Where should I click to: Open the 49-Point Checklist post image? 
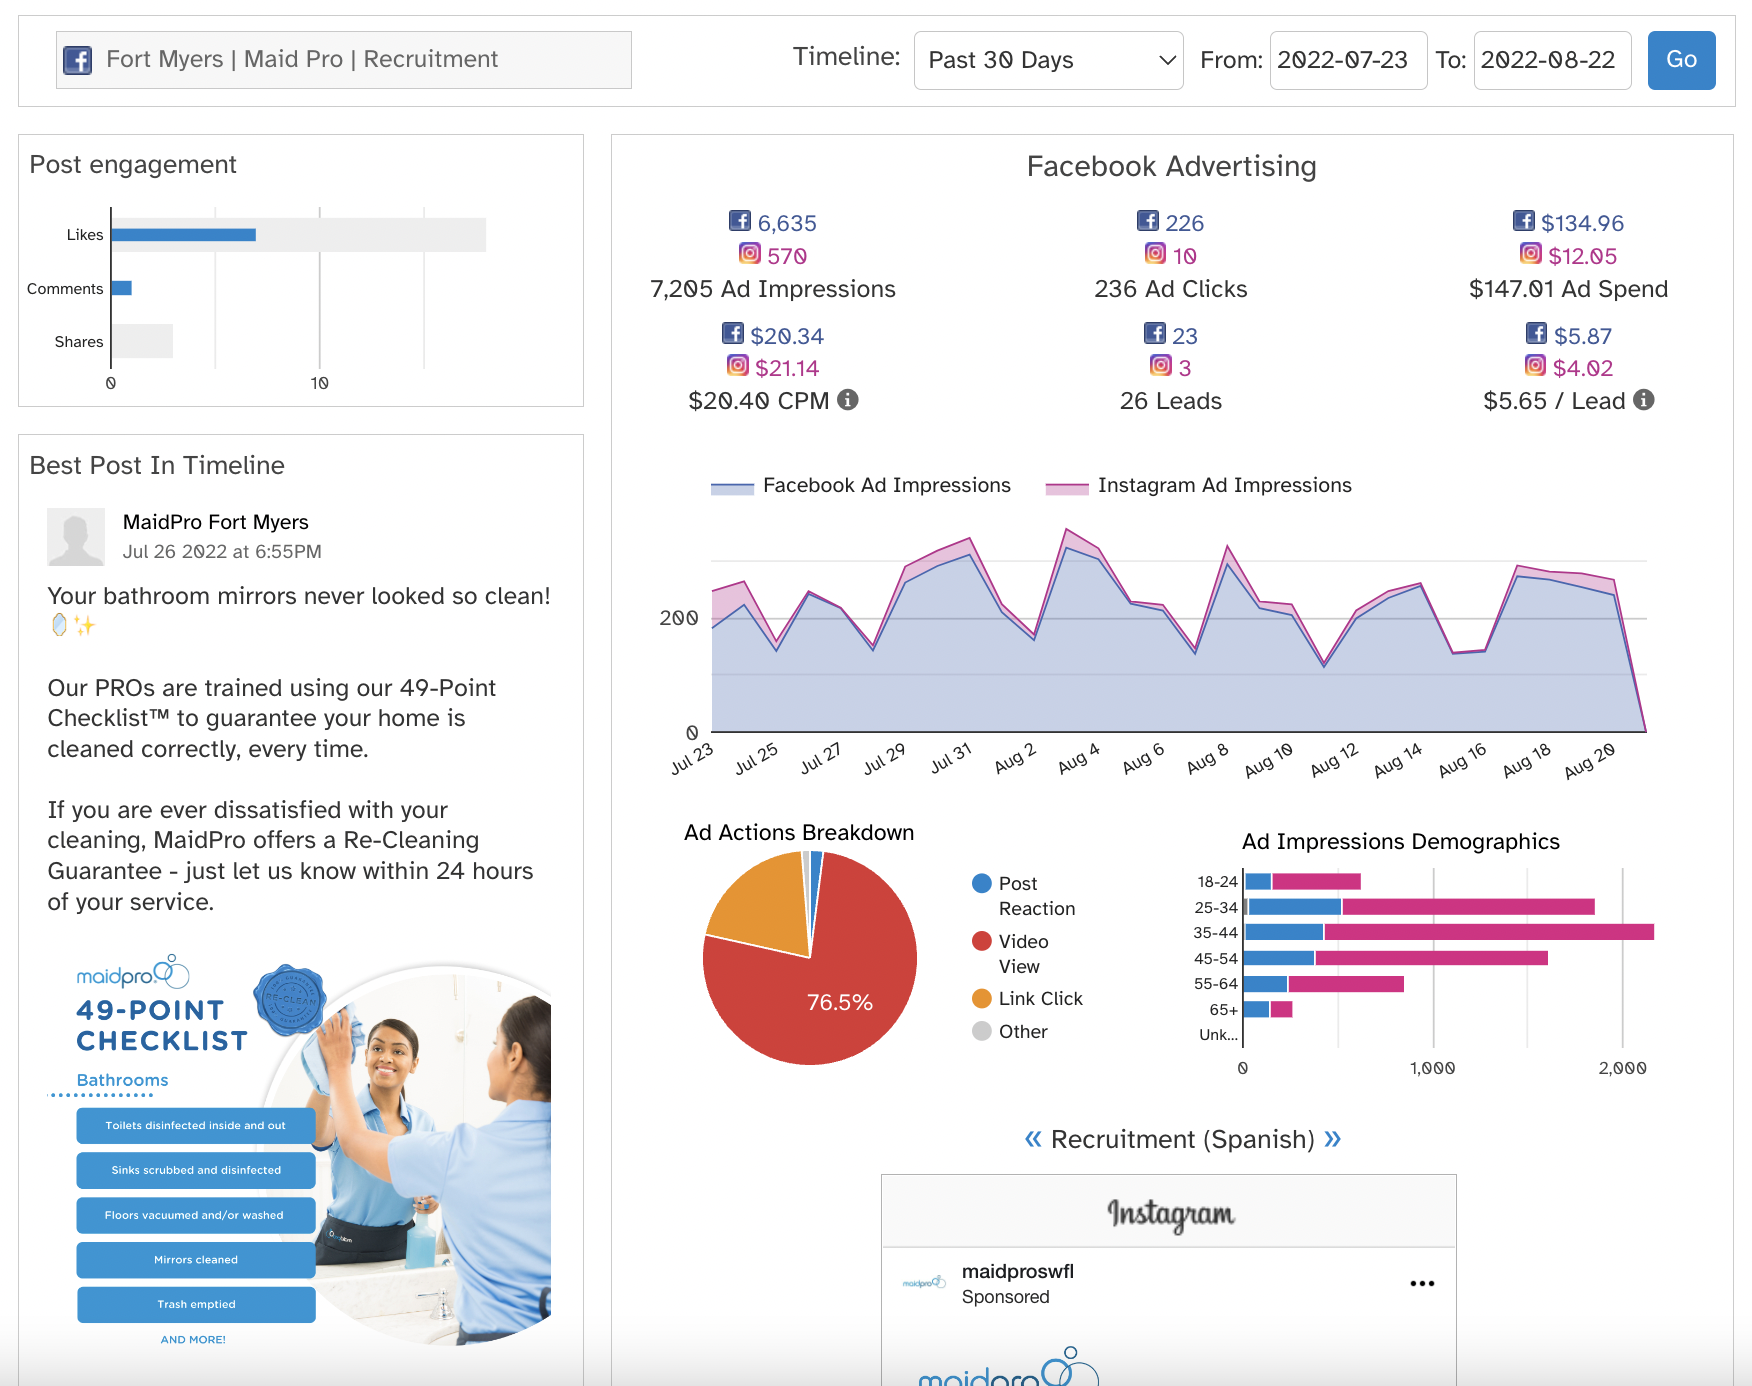[300, 1150]
